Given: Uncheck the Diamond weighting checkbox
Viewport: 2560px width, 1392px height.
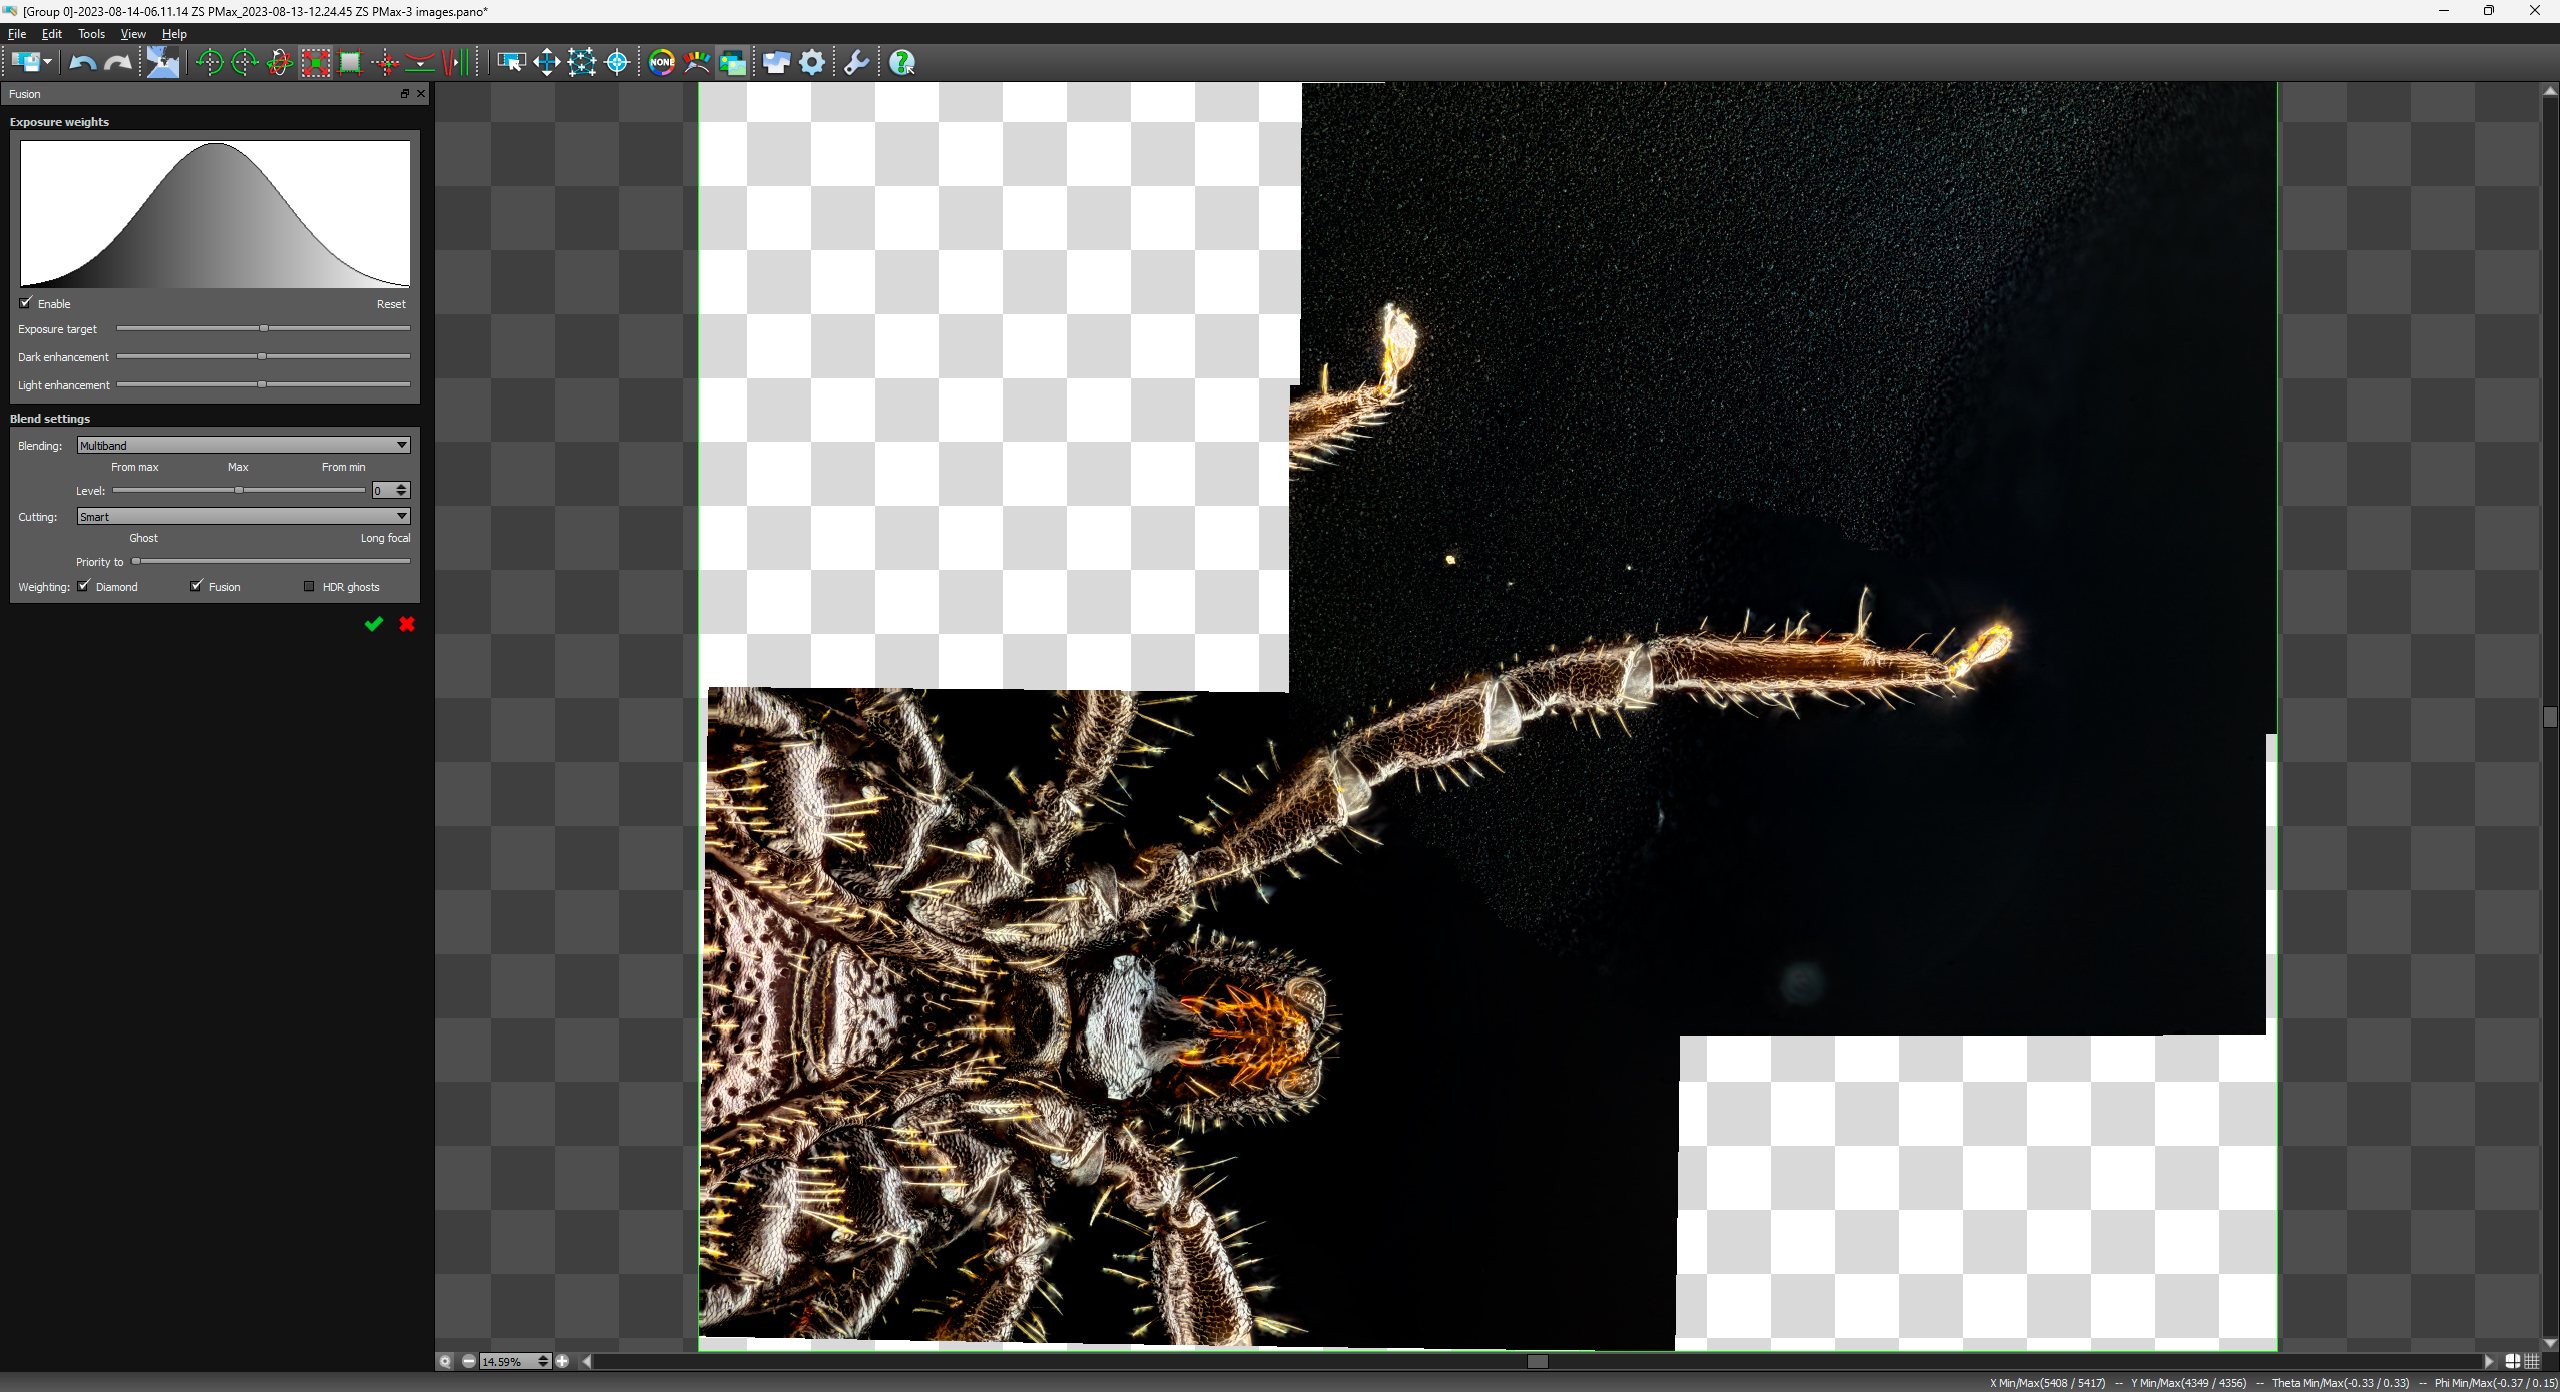Looking at the screenshot, I should click(x=84, y=586).
